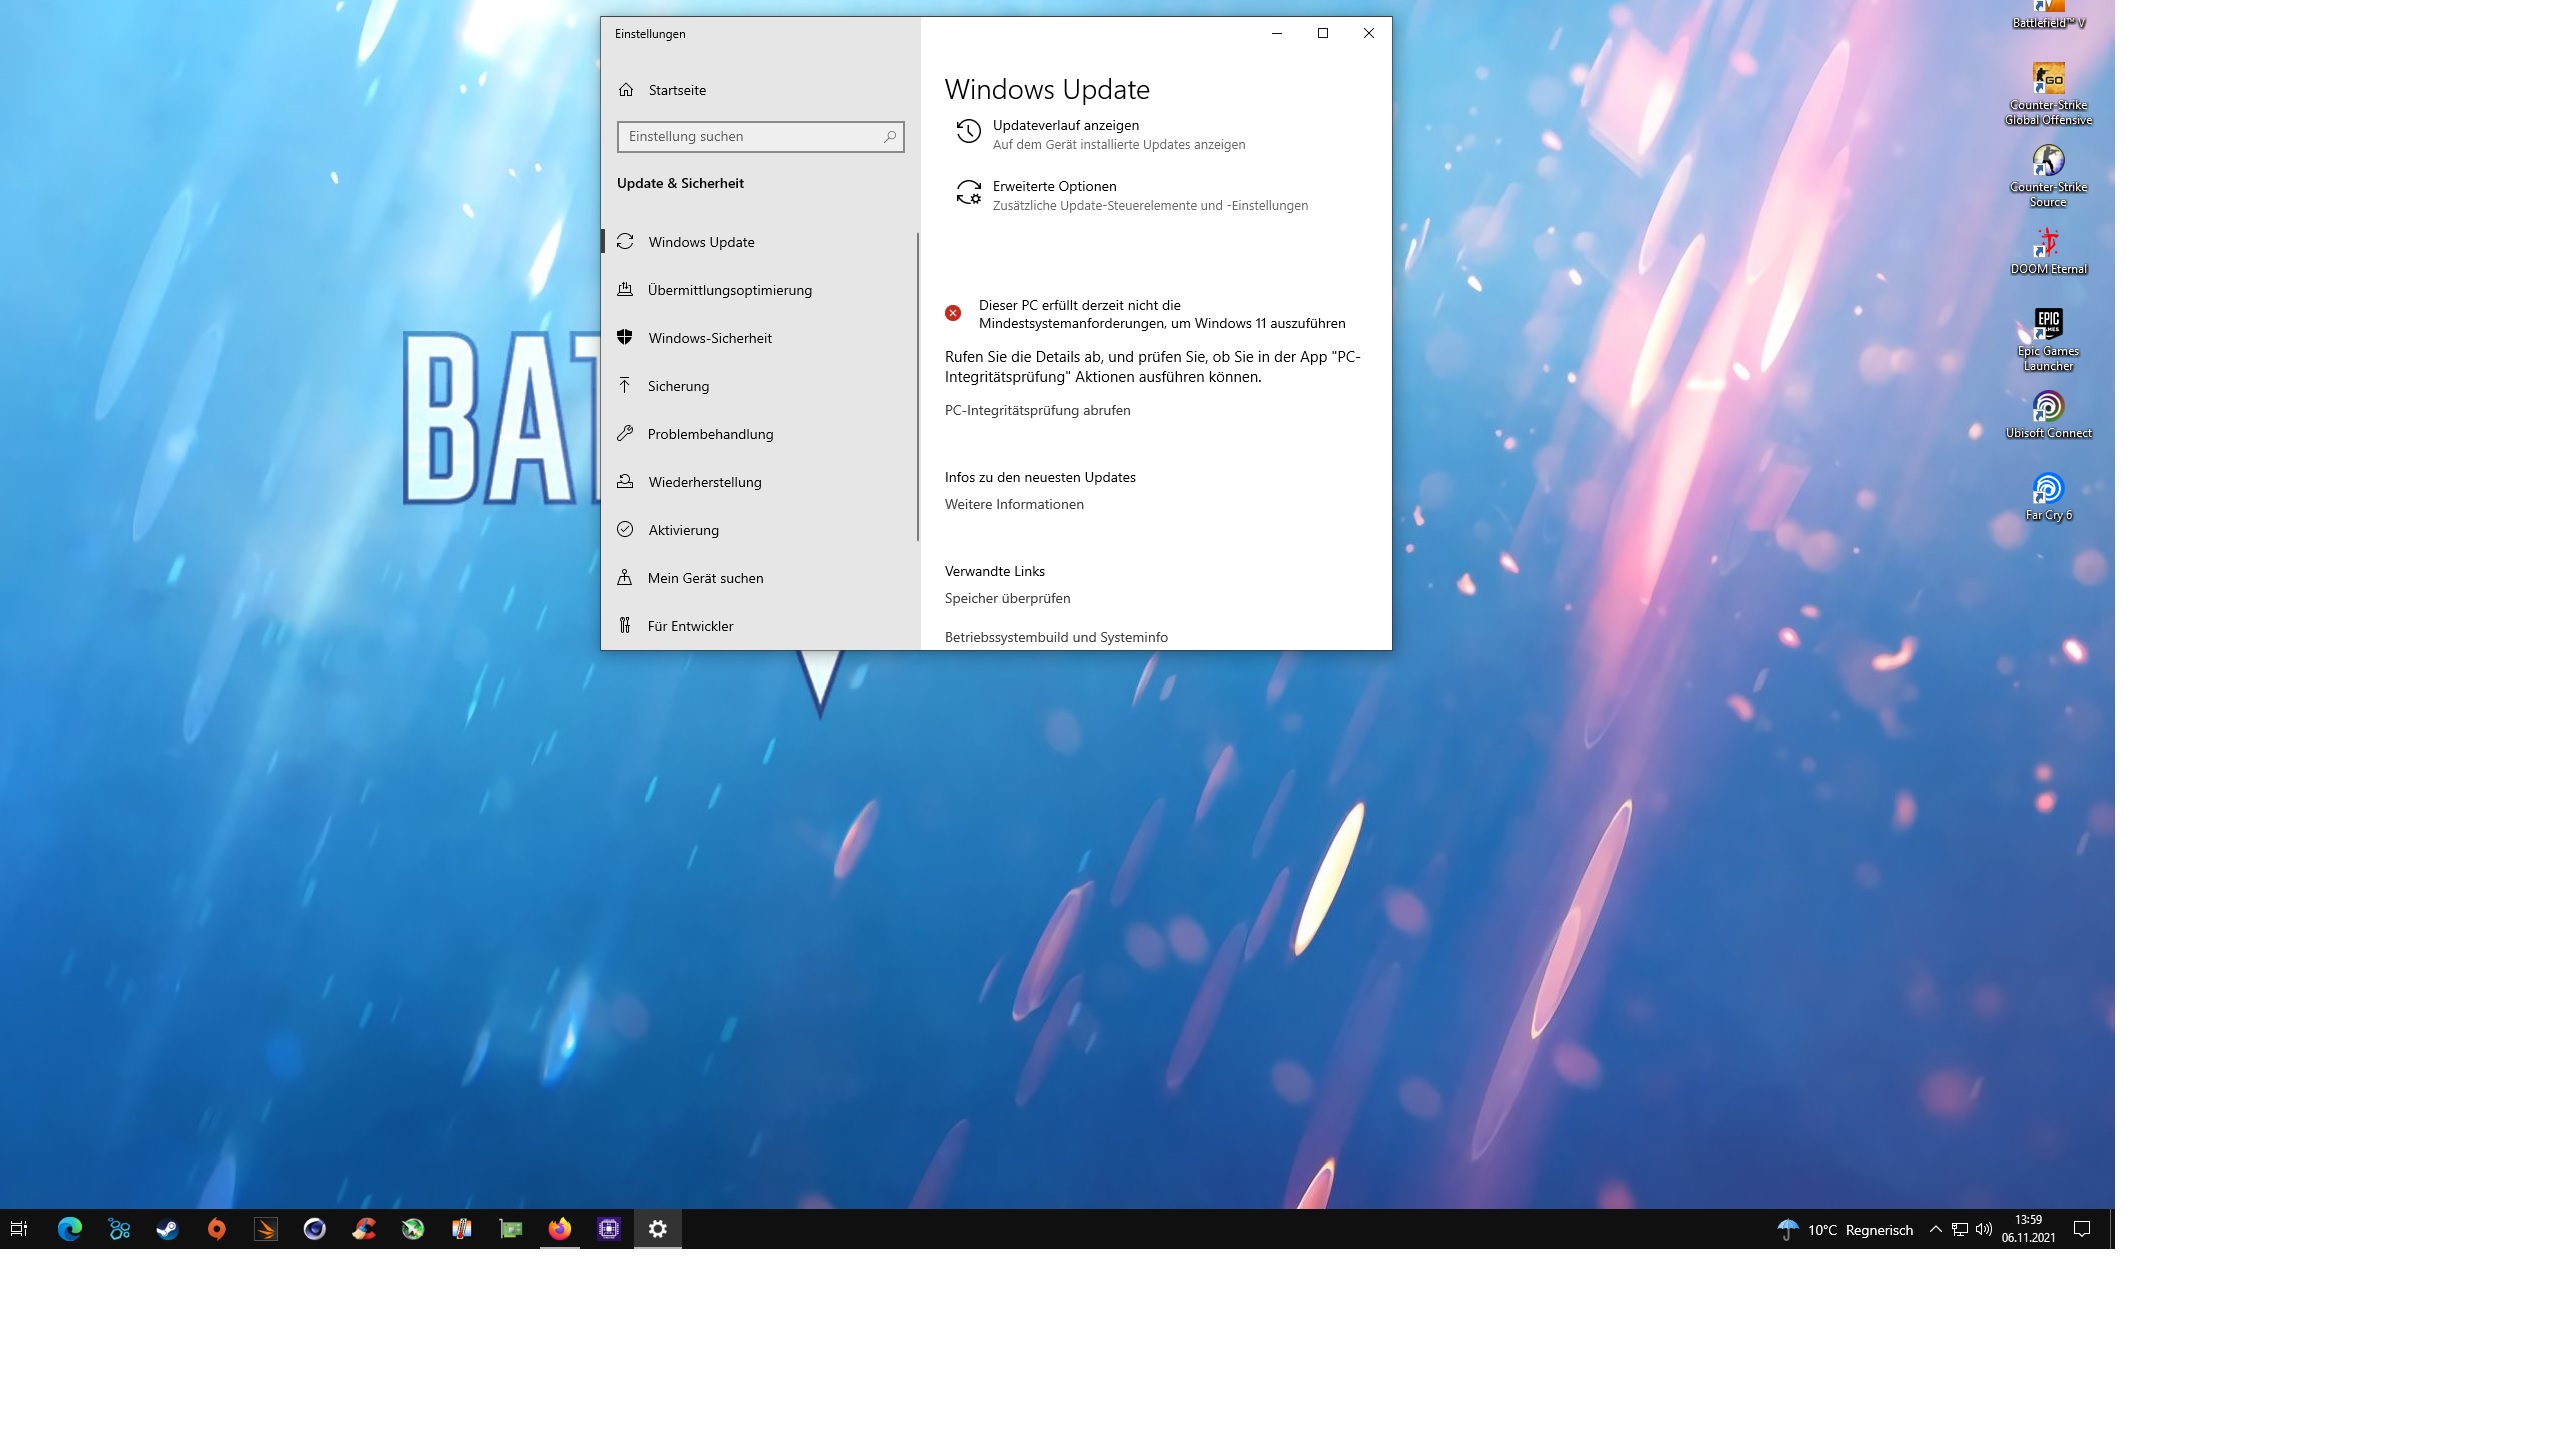The image size is (2560, 1440).
Task: Click the sidebar vertical scrollbar
Action: [917, 387]
